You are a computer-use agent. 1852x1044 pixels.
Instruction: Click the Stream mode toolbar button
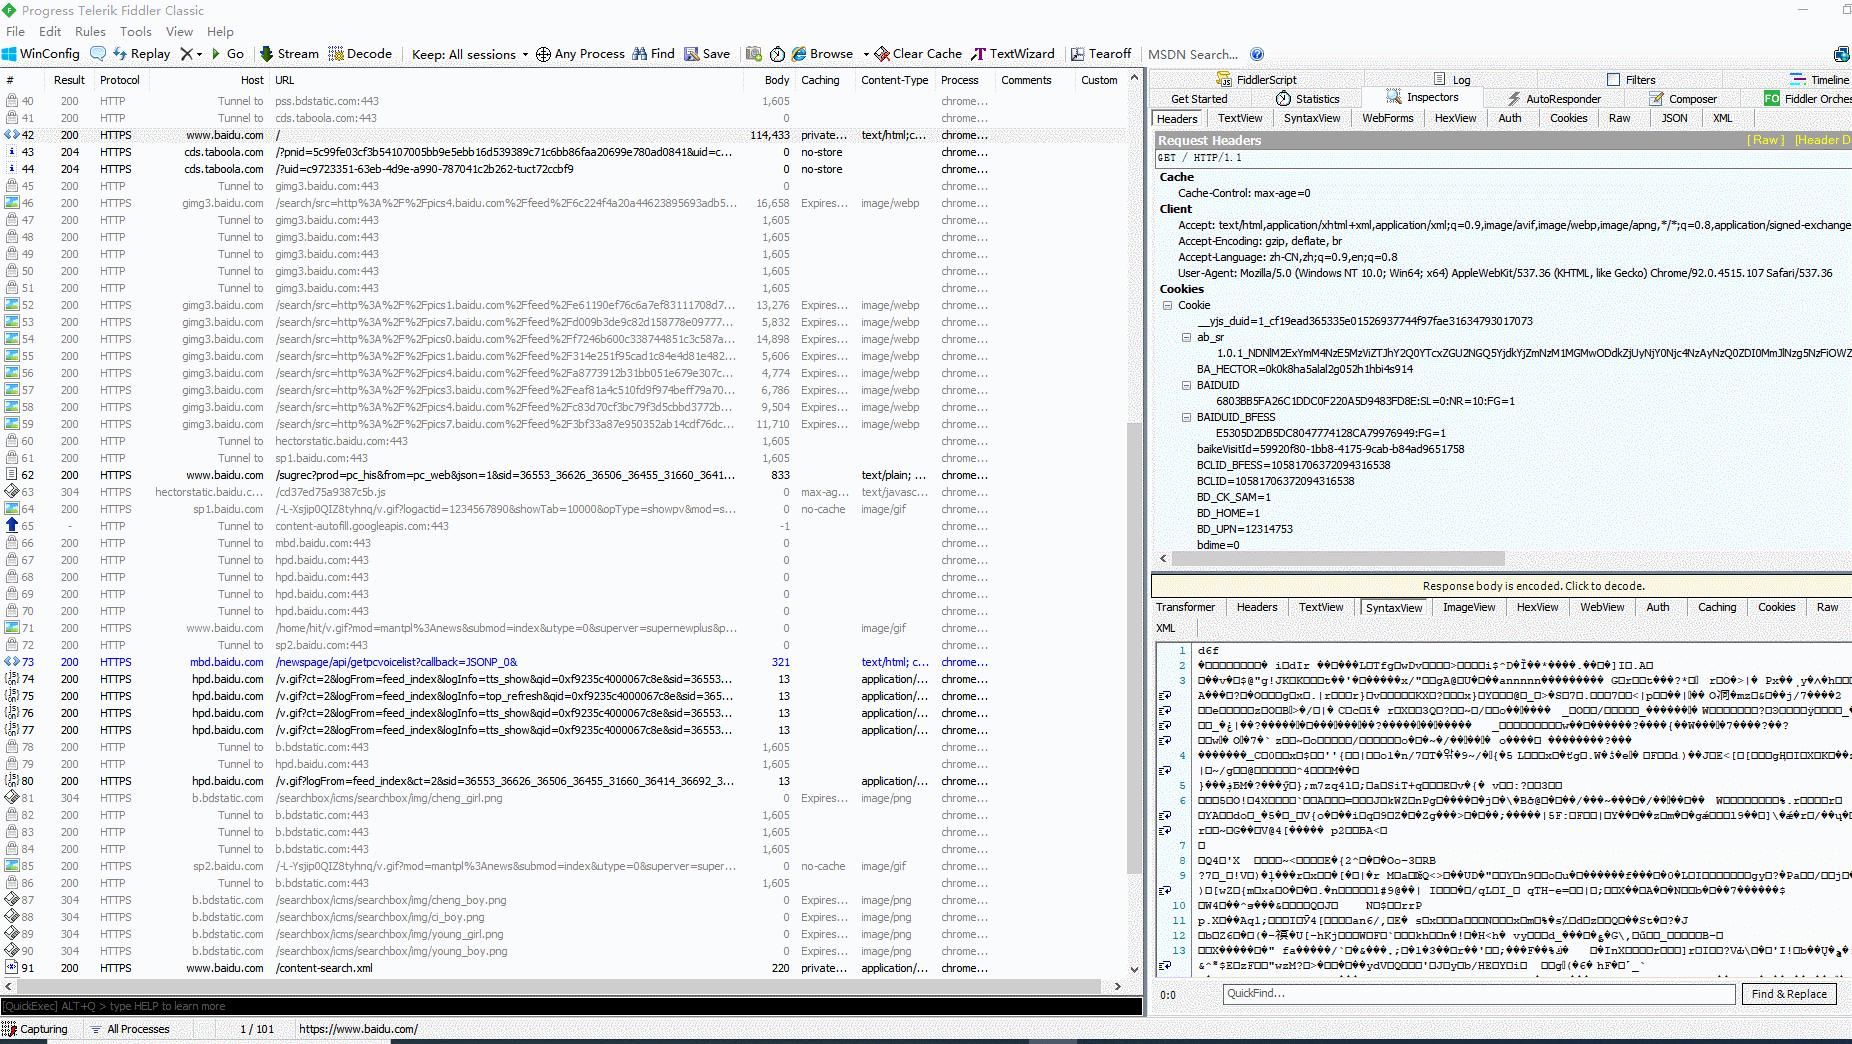pyautogui.click(x=289, y=54)
